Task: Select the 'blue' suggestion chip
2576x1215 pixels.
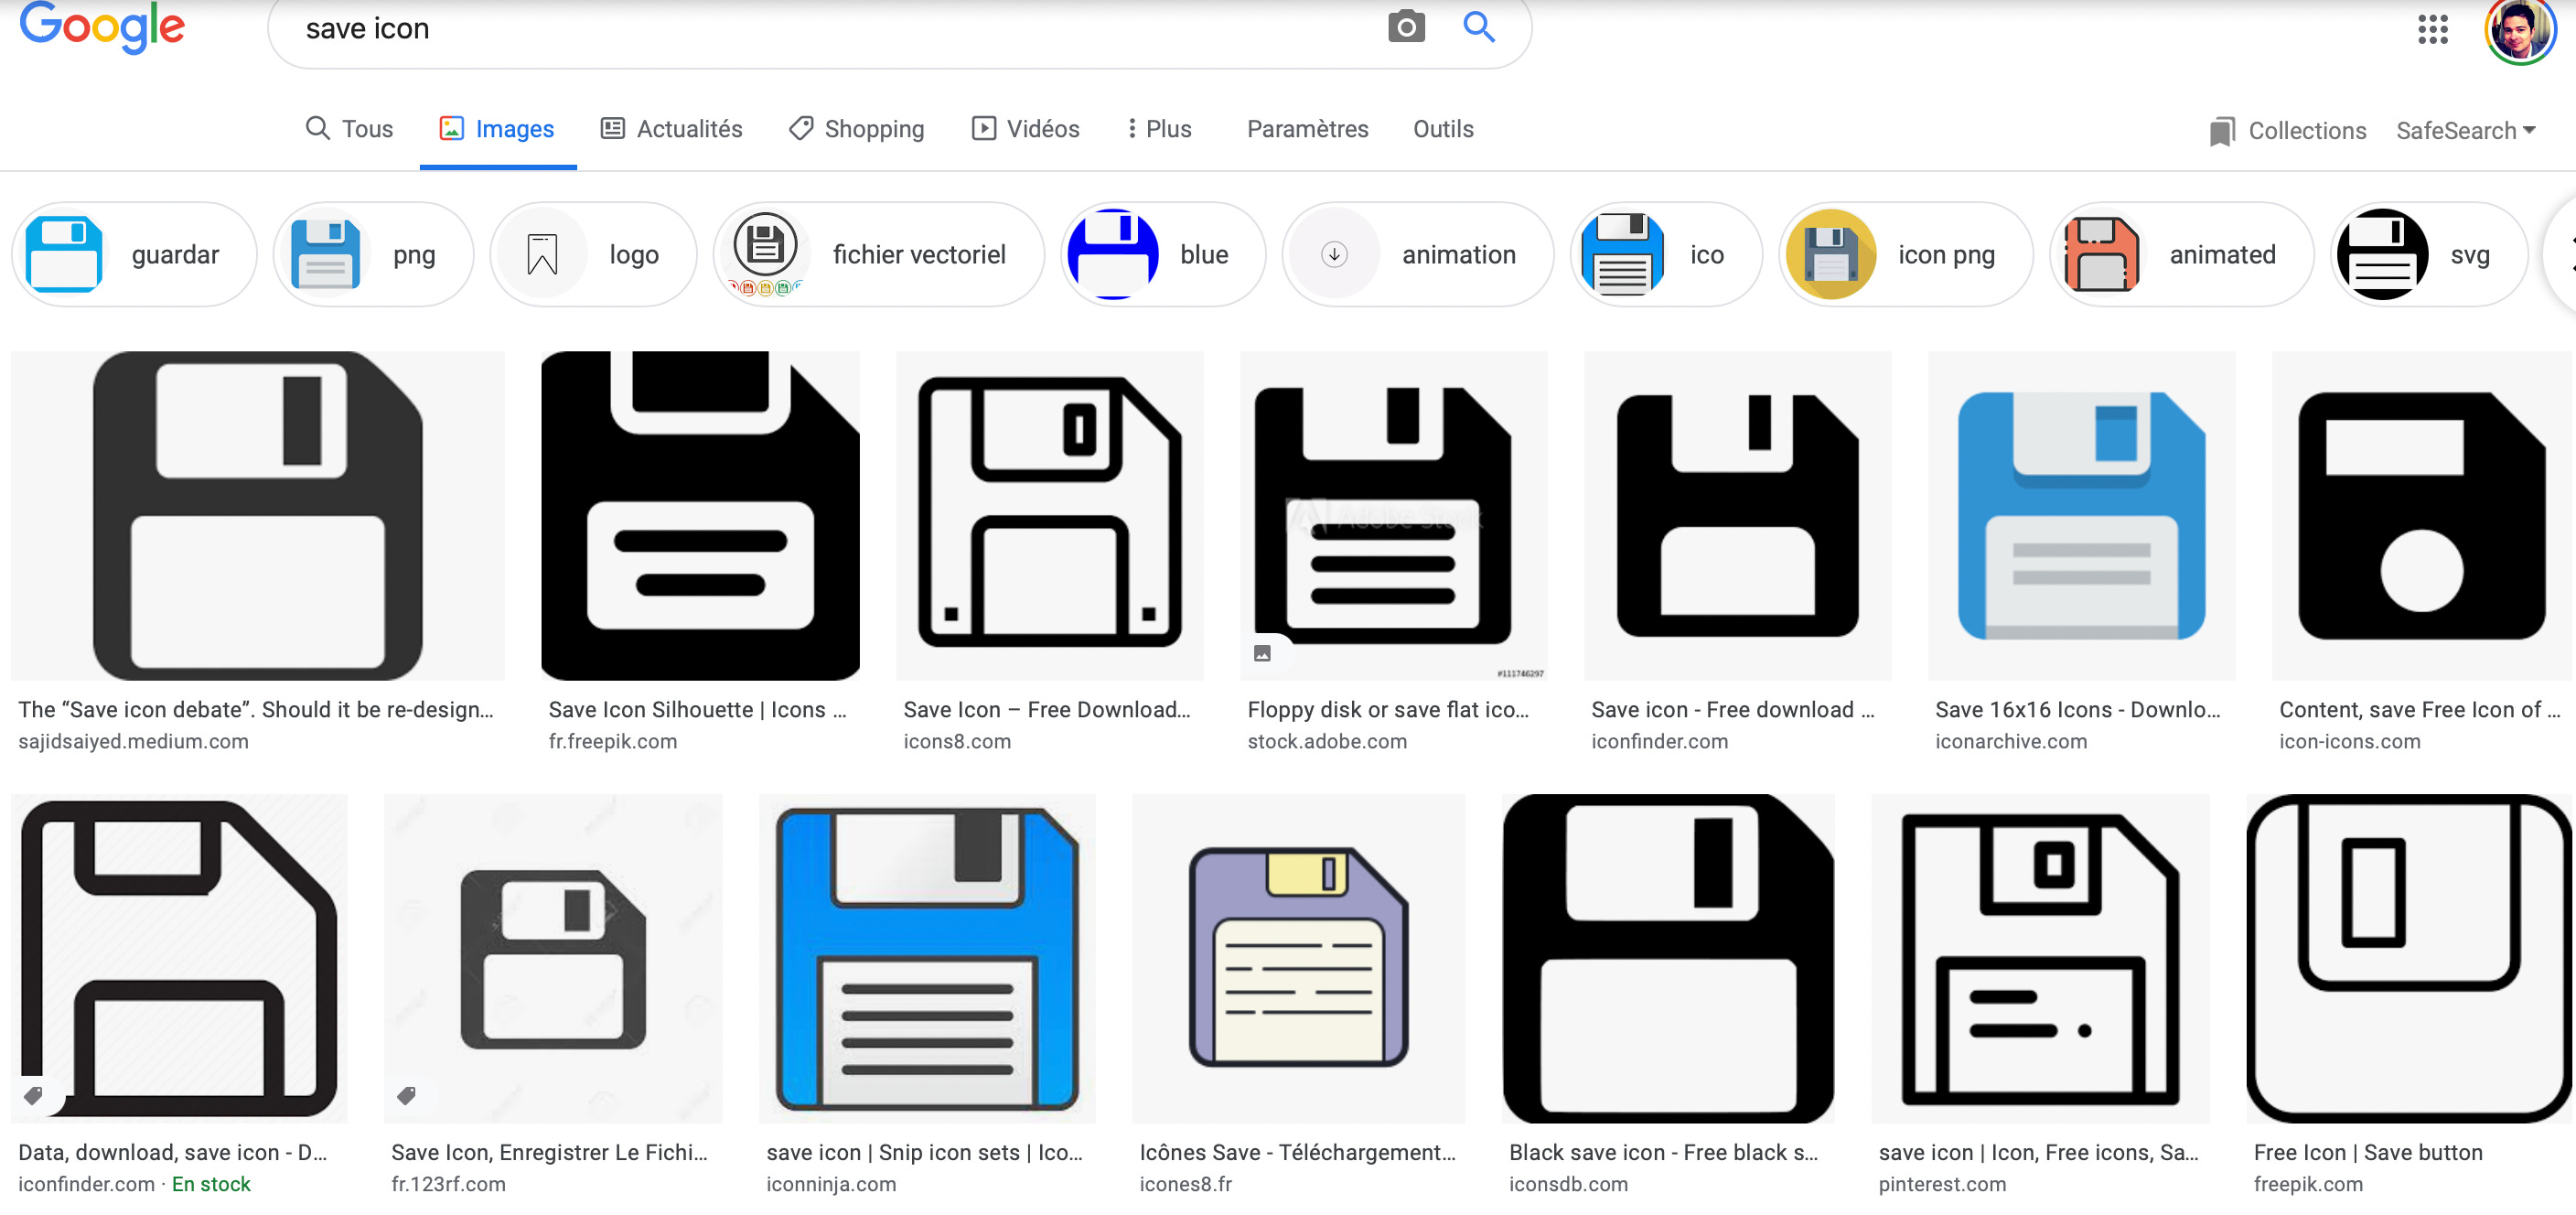Action: coord(1163,255)
